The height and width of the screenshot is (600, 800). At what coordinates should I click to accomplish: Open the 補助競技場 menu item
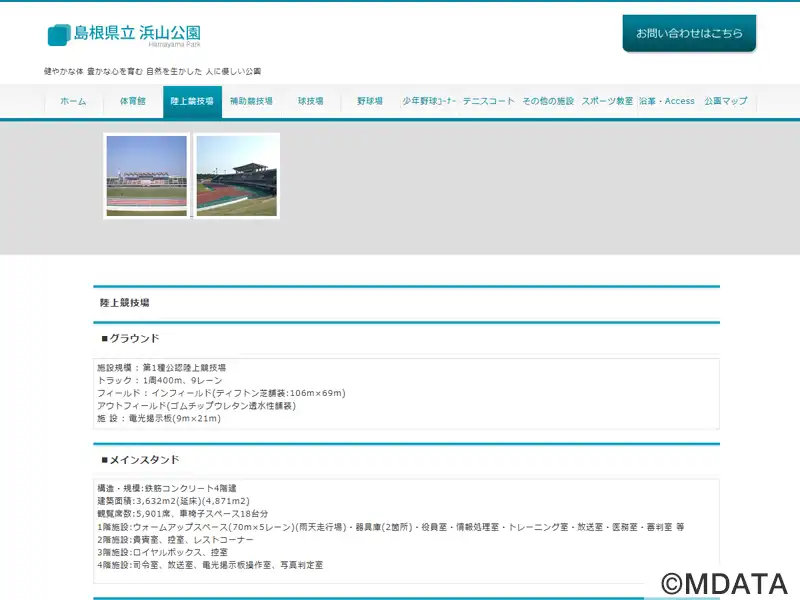tap(252, 101)
